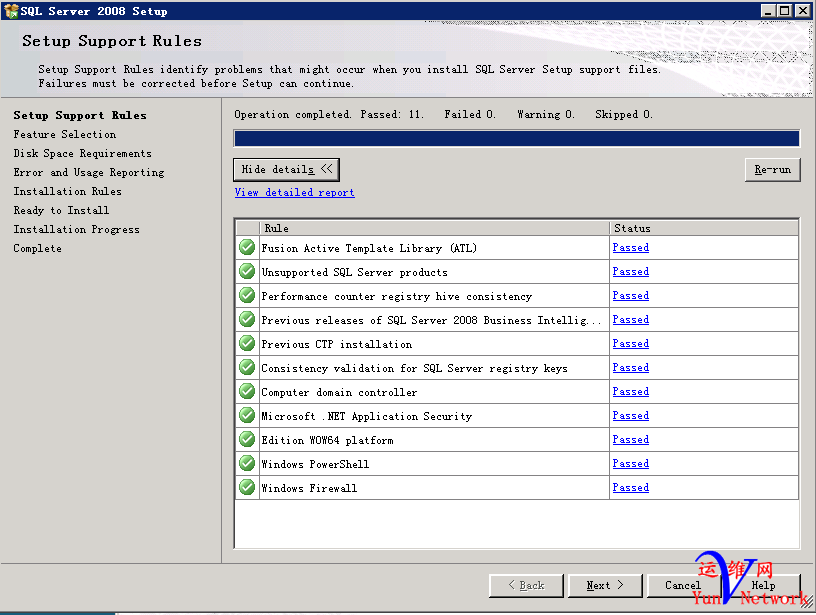Open Passed status for Windows PowerShell
The width and height of the screenshot is (816, 615).
point(631,463)
